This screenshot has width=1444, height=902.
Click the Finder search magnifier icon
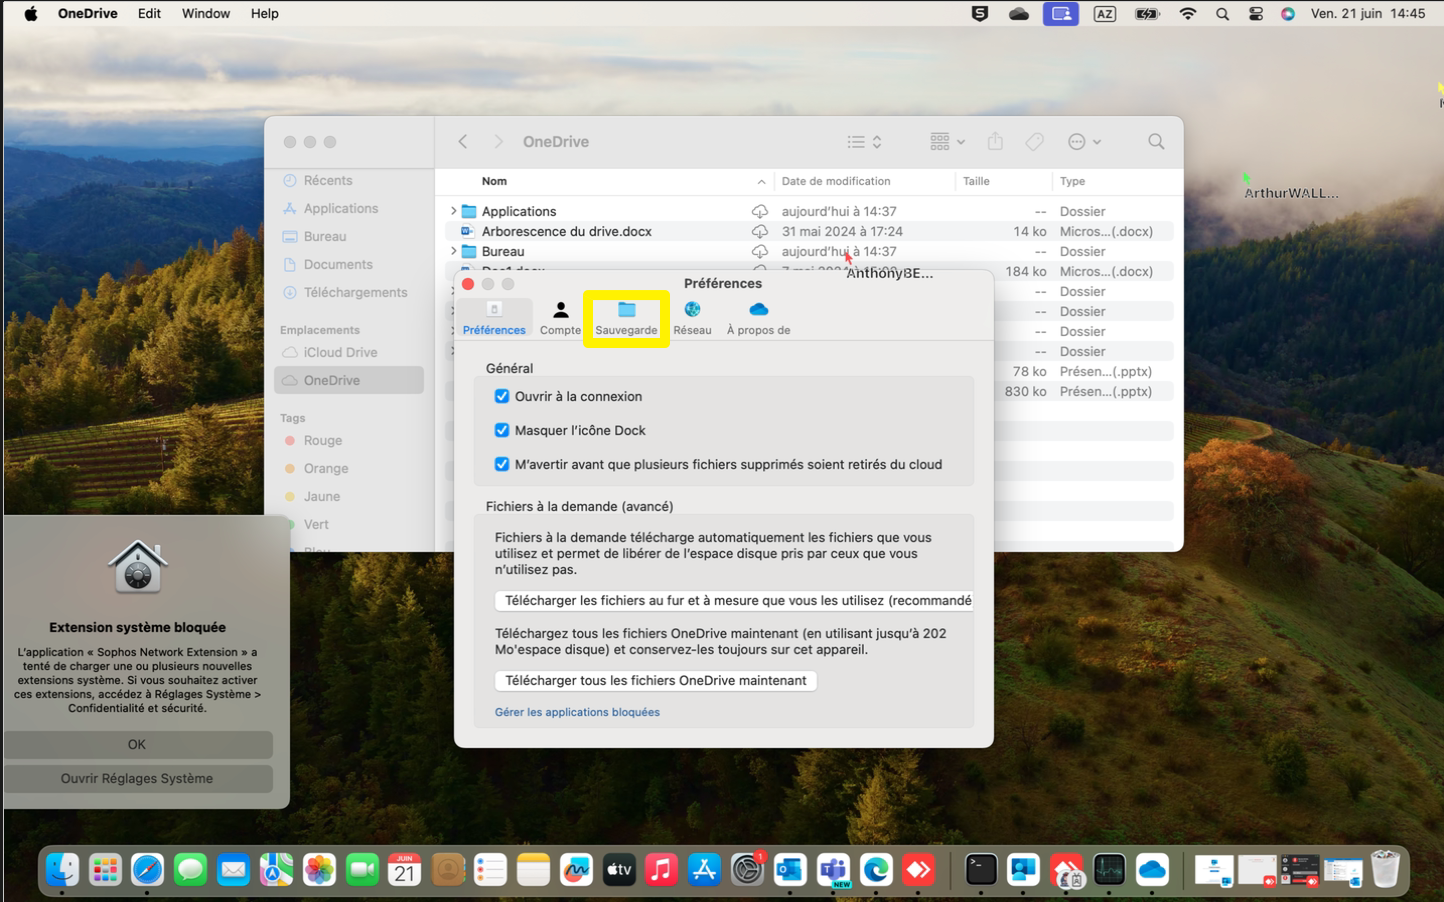(x=1156, y=142)
